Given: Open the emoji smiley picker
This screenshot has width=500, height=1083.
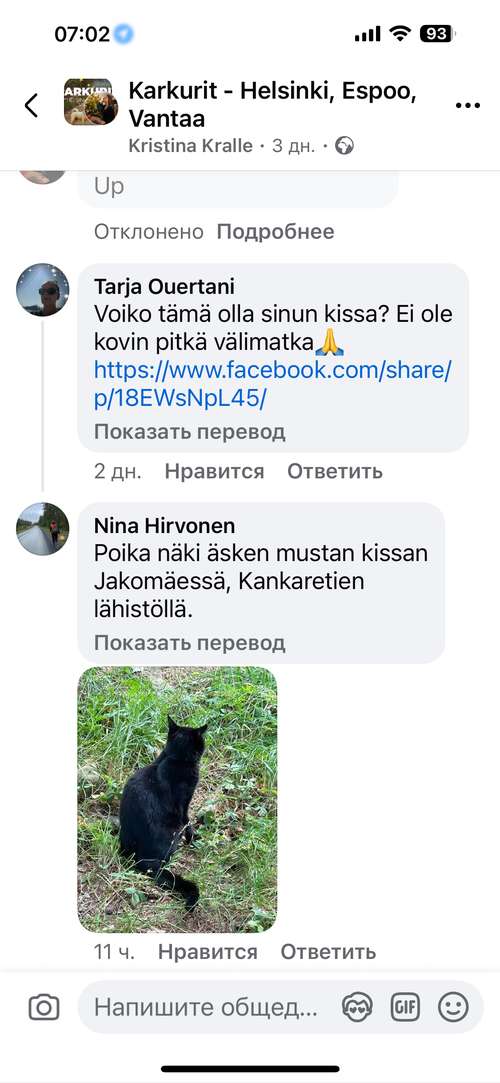Looking at the screenshot, I should click(453, 1007).
